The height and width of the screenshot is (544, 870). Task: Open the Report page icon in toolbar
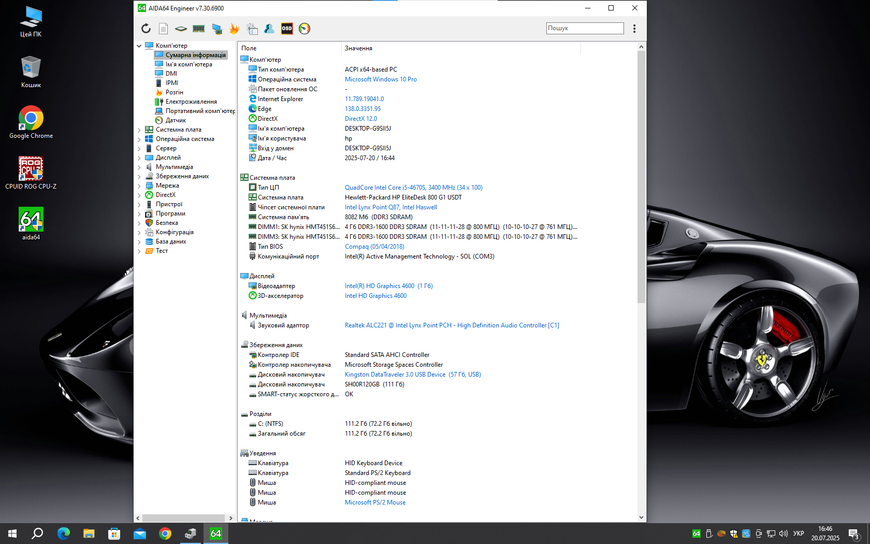[x=163, y=28]
